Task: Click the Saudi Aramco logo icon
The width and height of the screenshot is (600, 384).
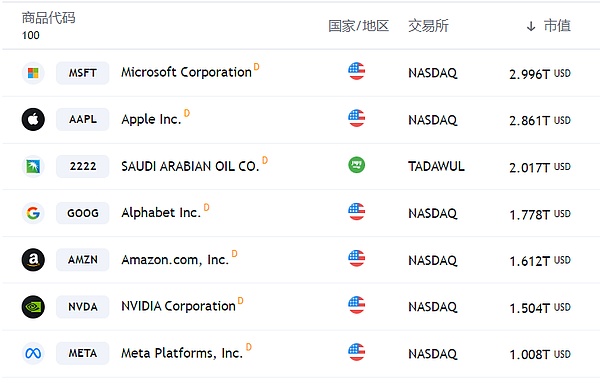Action: (x=33, y=166)
